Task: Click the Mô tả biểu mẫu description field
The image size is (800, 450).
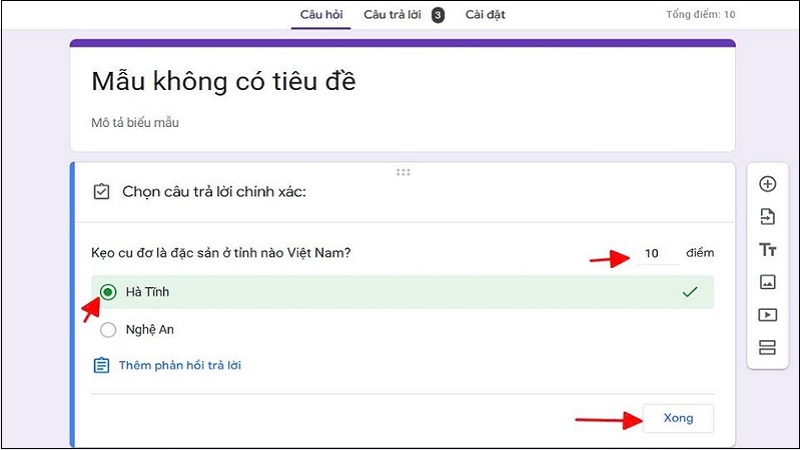Action: pos(135,122)
